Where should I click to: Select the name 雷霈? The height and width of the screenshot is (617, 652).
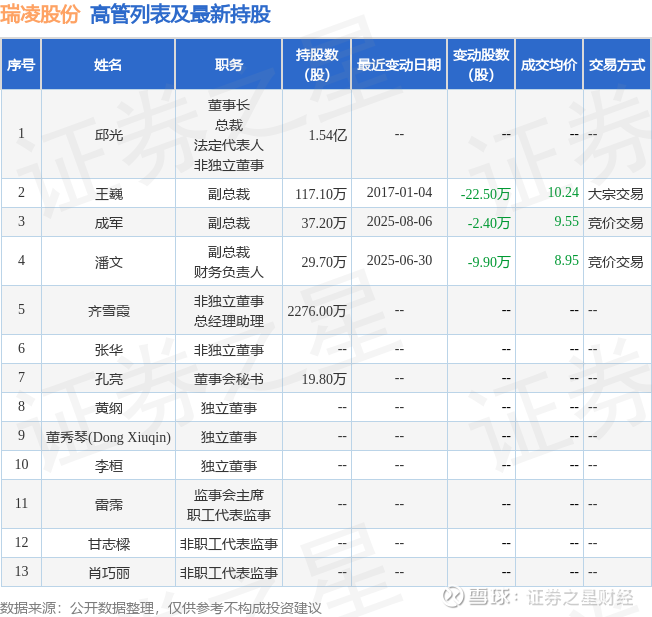coord(109,504)
